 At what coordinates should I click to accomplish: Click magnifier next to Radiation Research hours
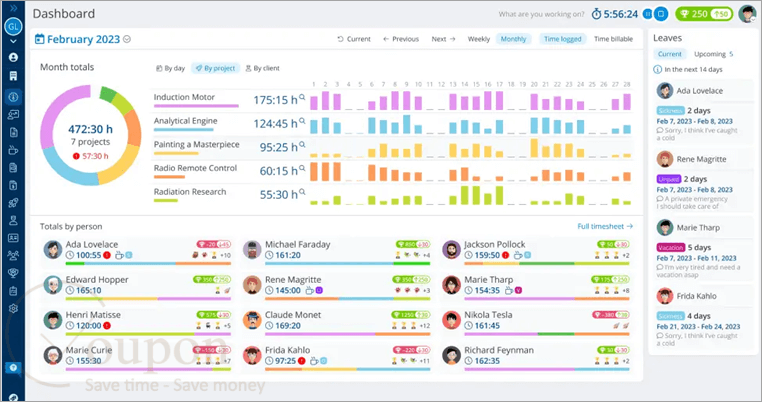[302, 192]
